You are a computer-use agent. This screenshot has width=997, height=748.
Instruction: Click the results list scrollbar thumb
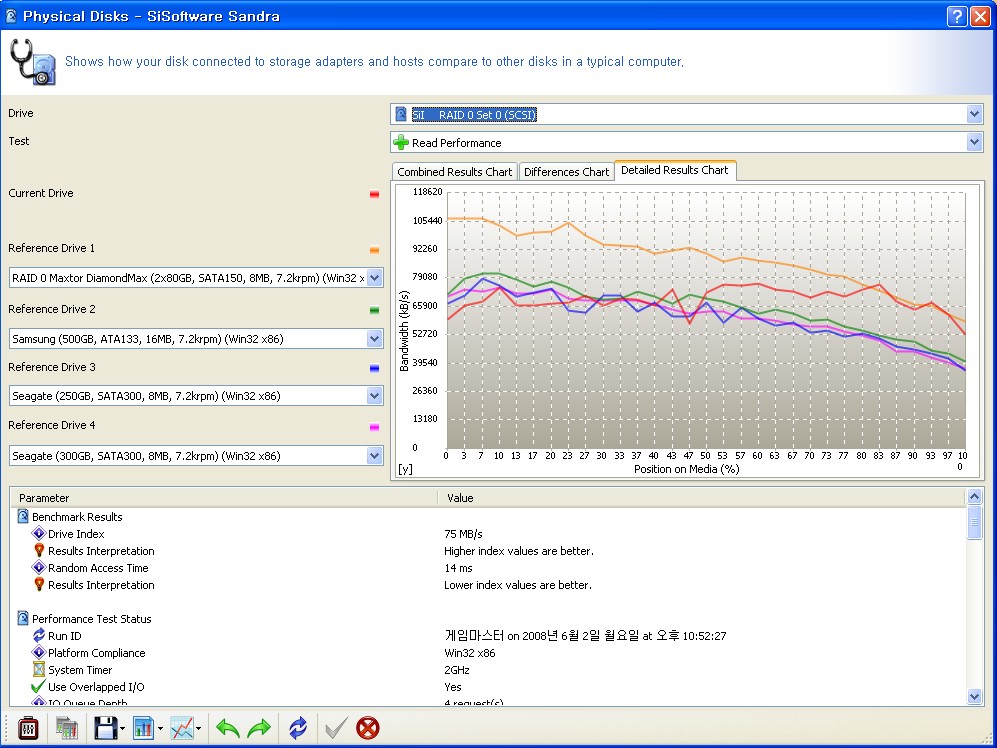click(x=974, y=523)
